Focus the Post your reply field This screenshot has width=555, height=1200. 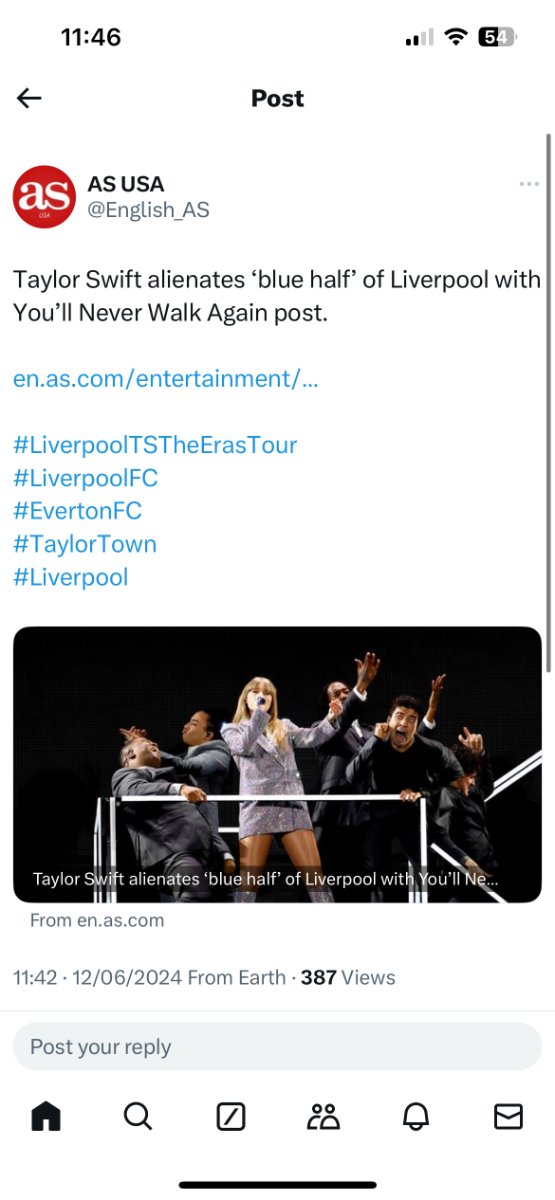pyautogui.click(x=277, y=1047)
